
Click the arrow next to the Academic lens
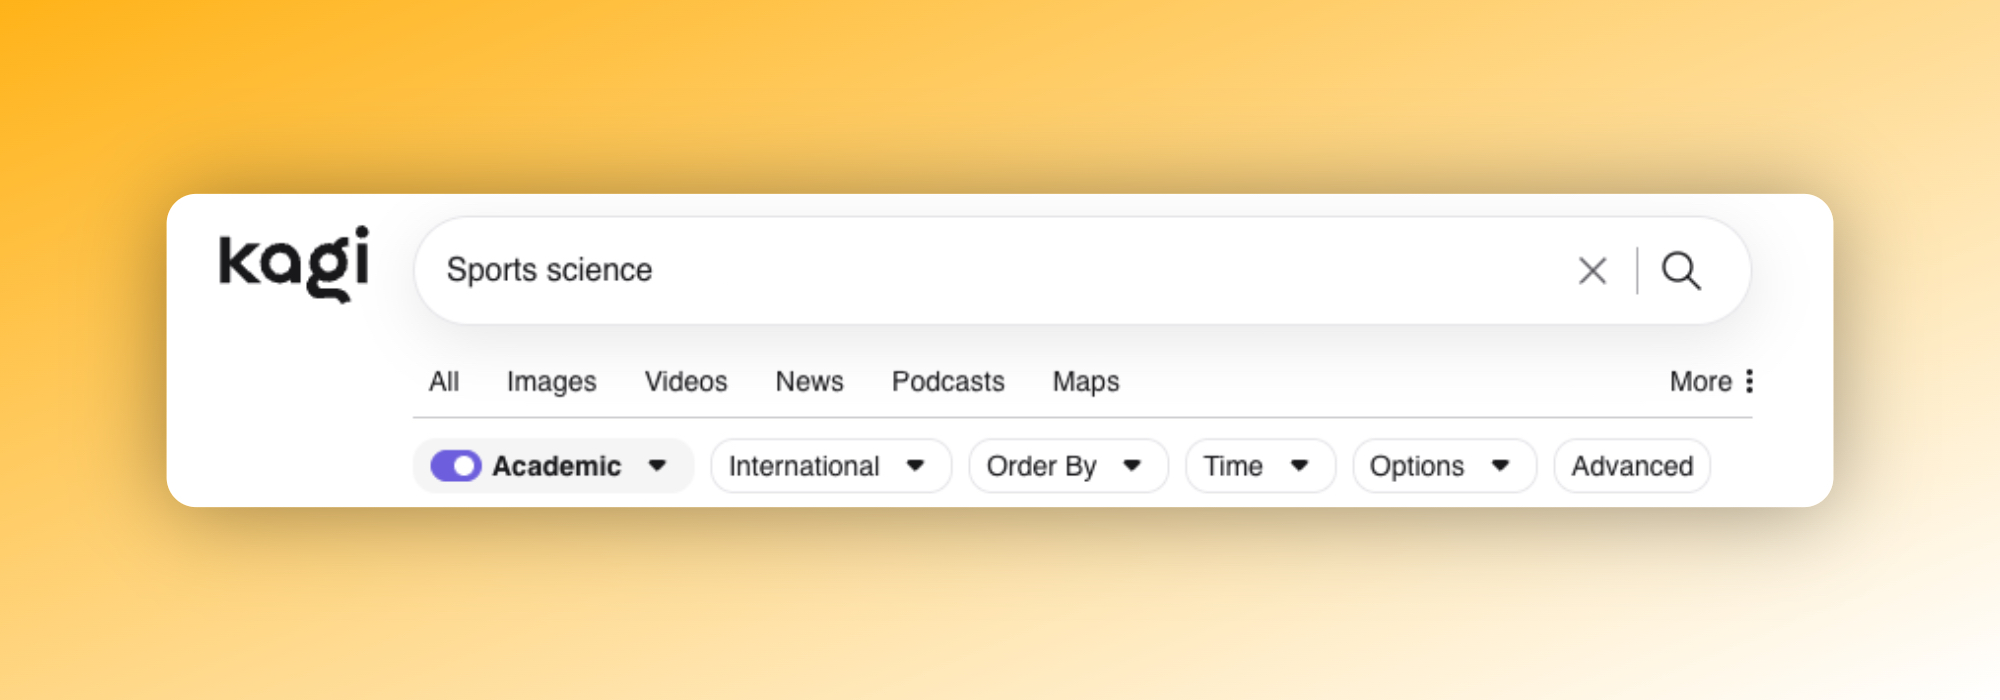click(657, 466)
